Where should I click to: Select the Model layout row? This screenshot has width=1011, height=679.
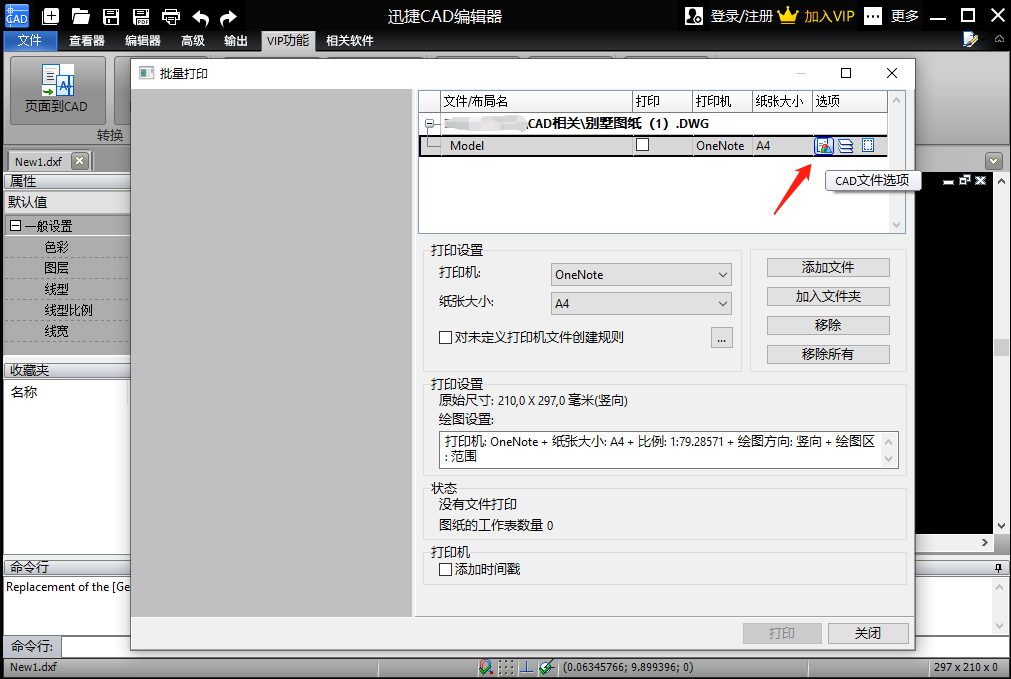653,146
